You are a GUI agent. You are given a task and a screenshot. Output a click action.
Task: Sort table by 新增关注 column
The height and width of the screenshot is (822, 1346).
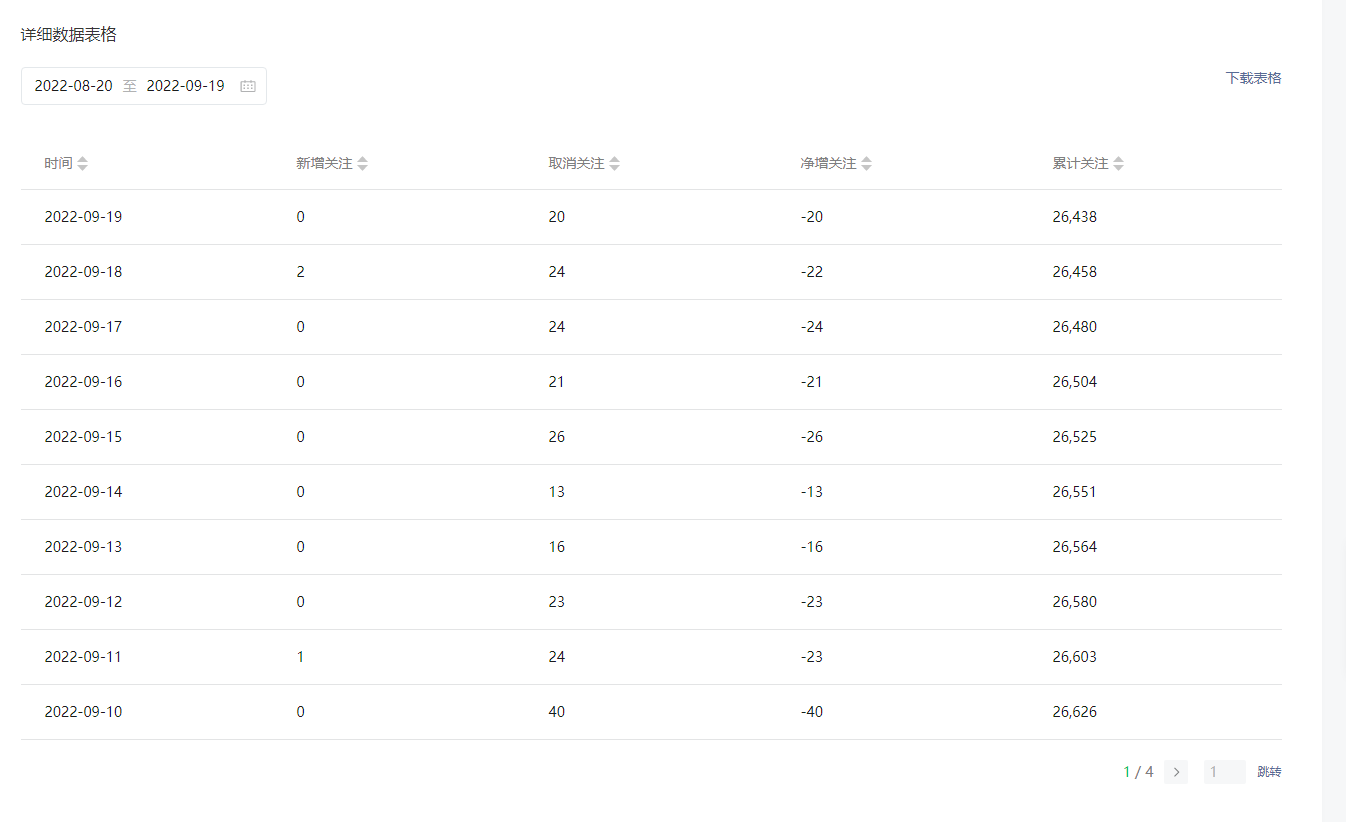coord(363,164)
